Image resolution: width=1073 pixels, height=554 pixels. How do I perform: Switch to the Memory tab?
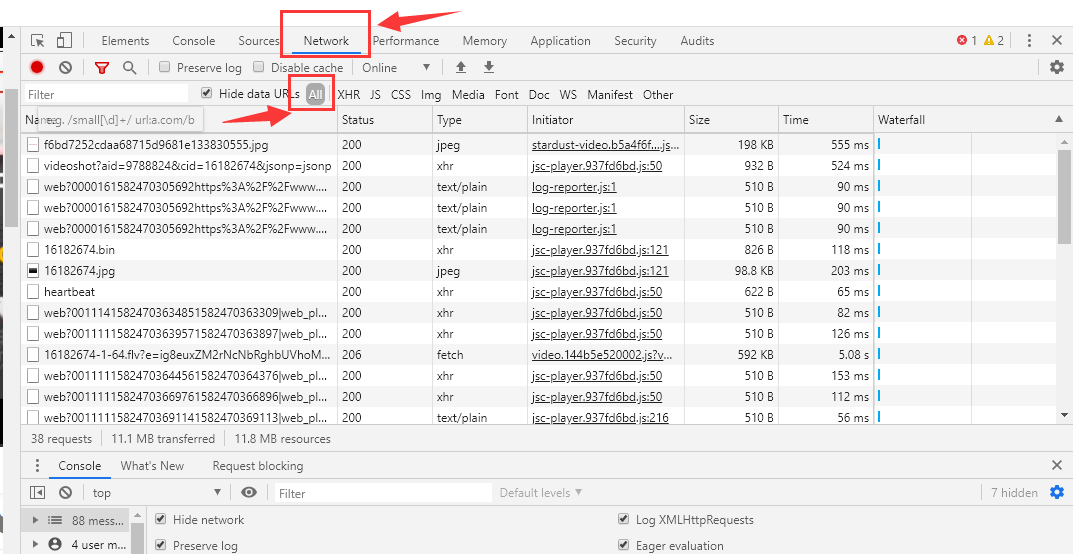point(484,41)
